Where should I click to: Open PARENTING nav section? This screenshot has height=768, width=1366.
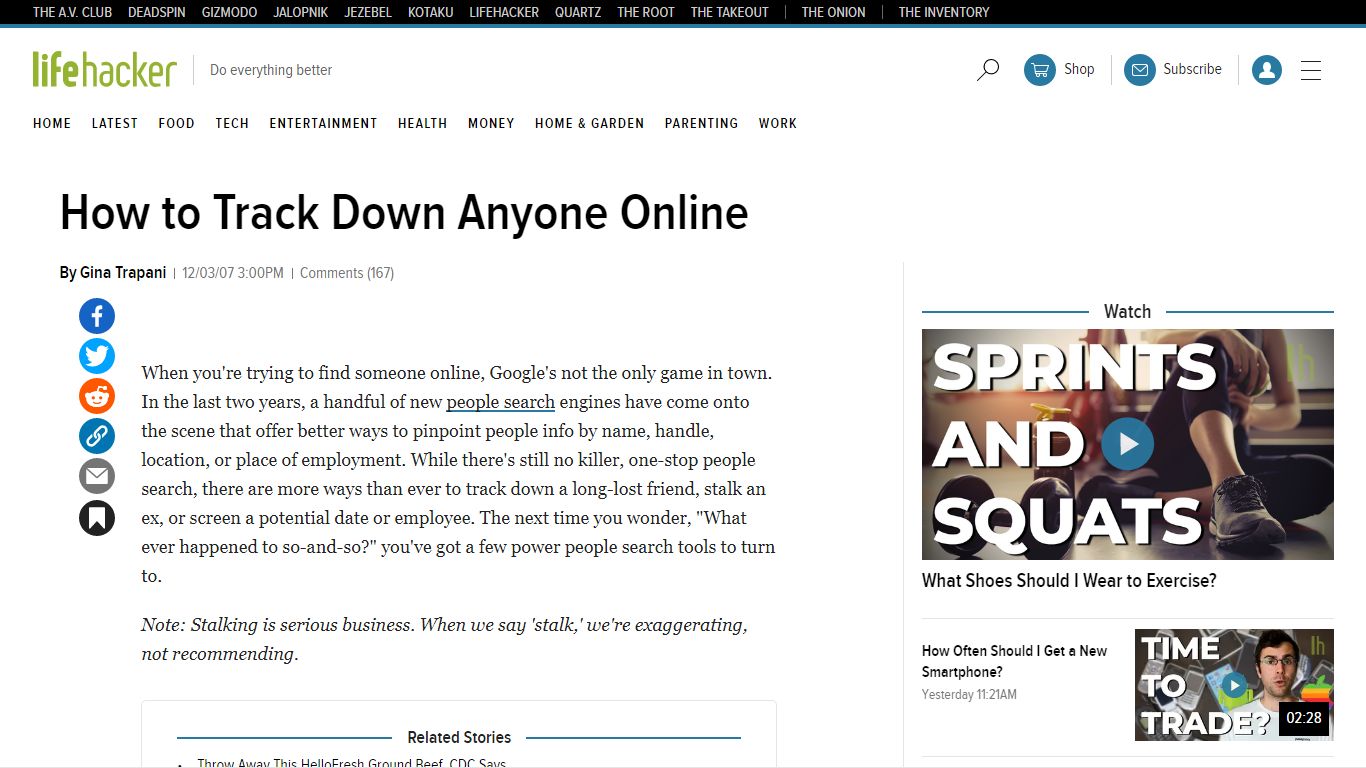pos(701,123)
